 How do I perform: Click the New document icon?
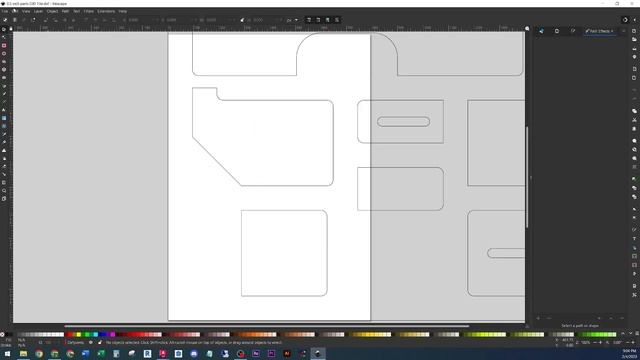[634, 31]
